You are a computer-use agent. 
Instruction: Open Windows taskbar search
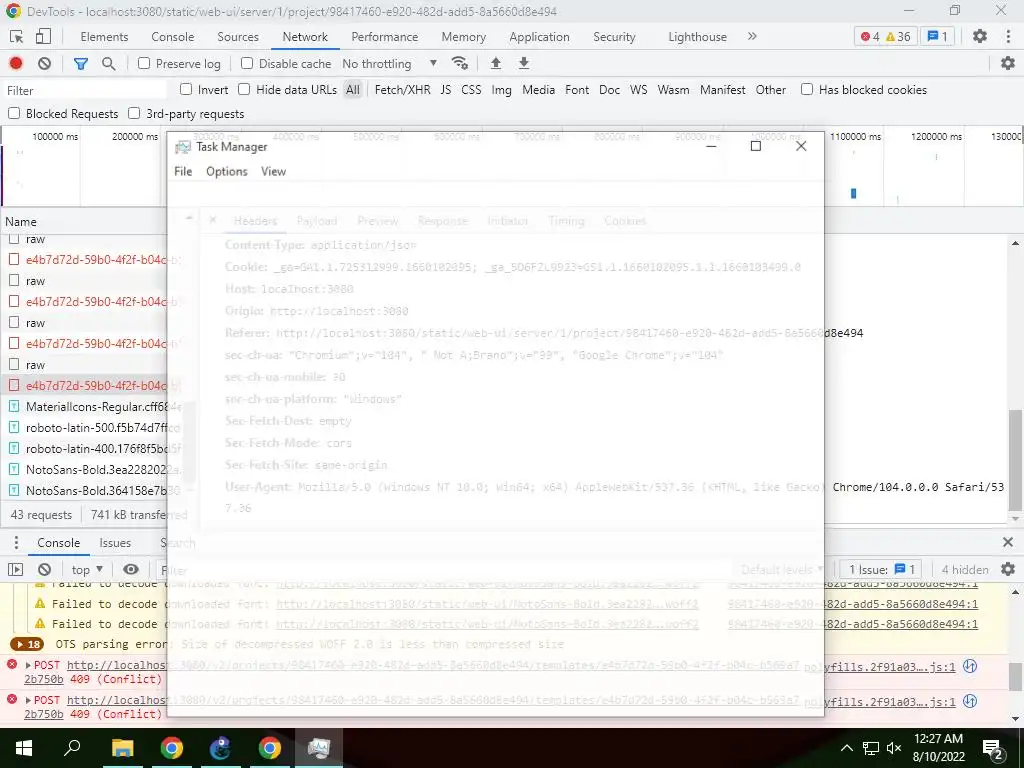click(x=72, y=748)
